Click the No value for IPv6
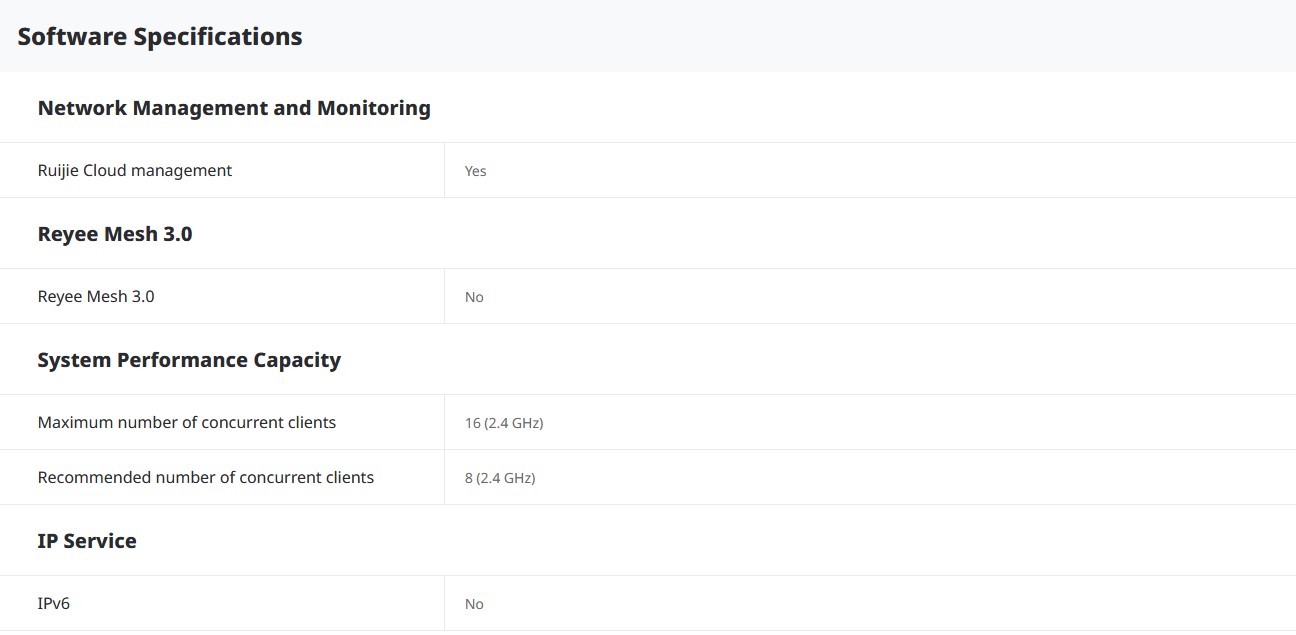The width and height of the screenshot is (1296, 635). click(x=474, y=604)
